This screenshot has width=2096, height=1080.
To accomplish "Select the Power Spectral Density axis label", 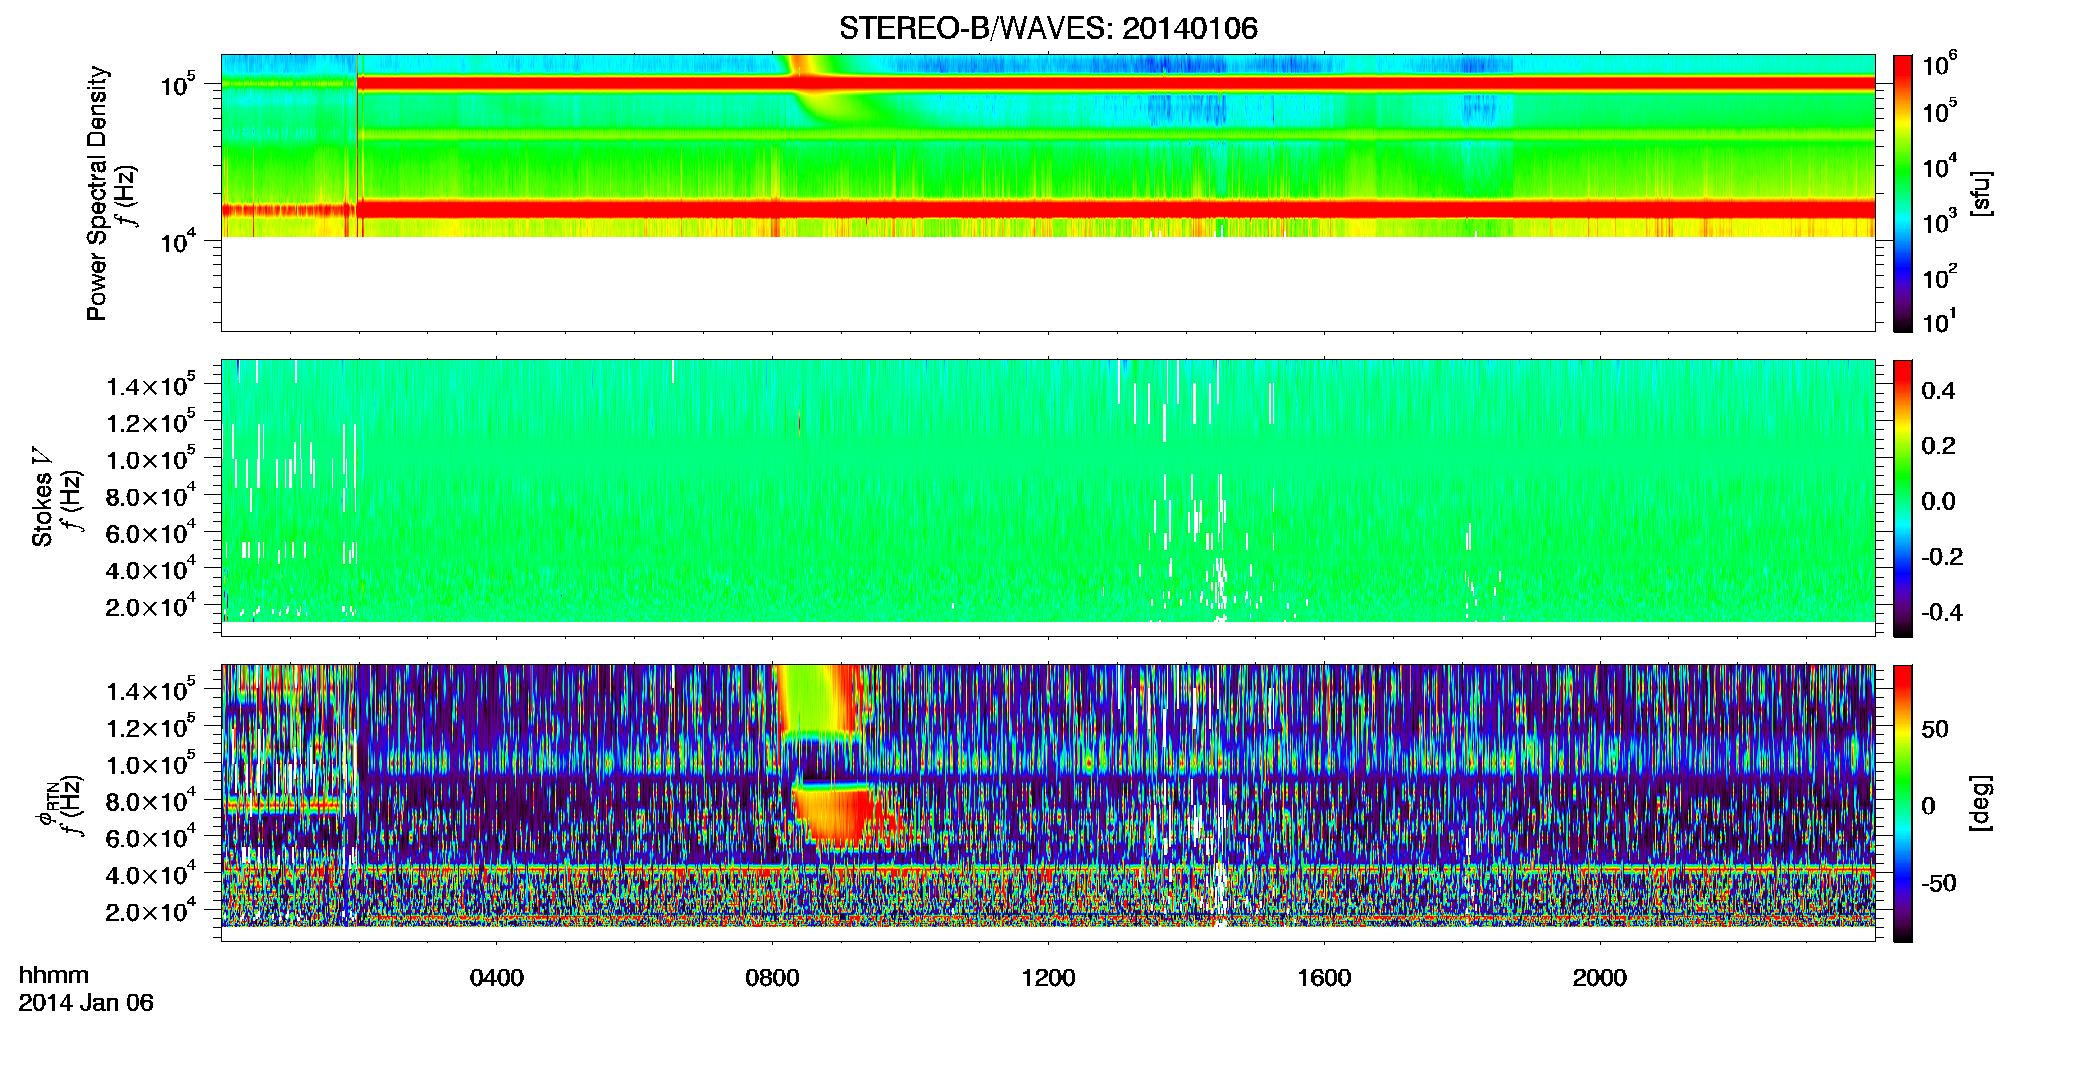I will pos(97,193).
